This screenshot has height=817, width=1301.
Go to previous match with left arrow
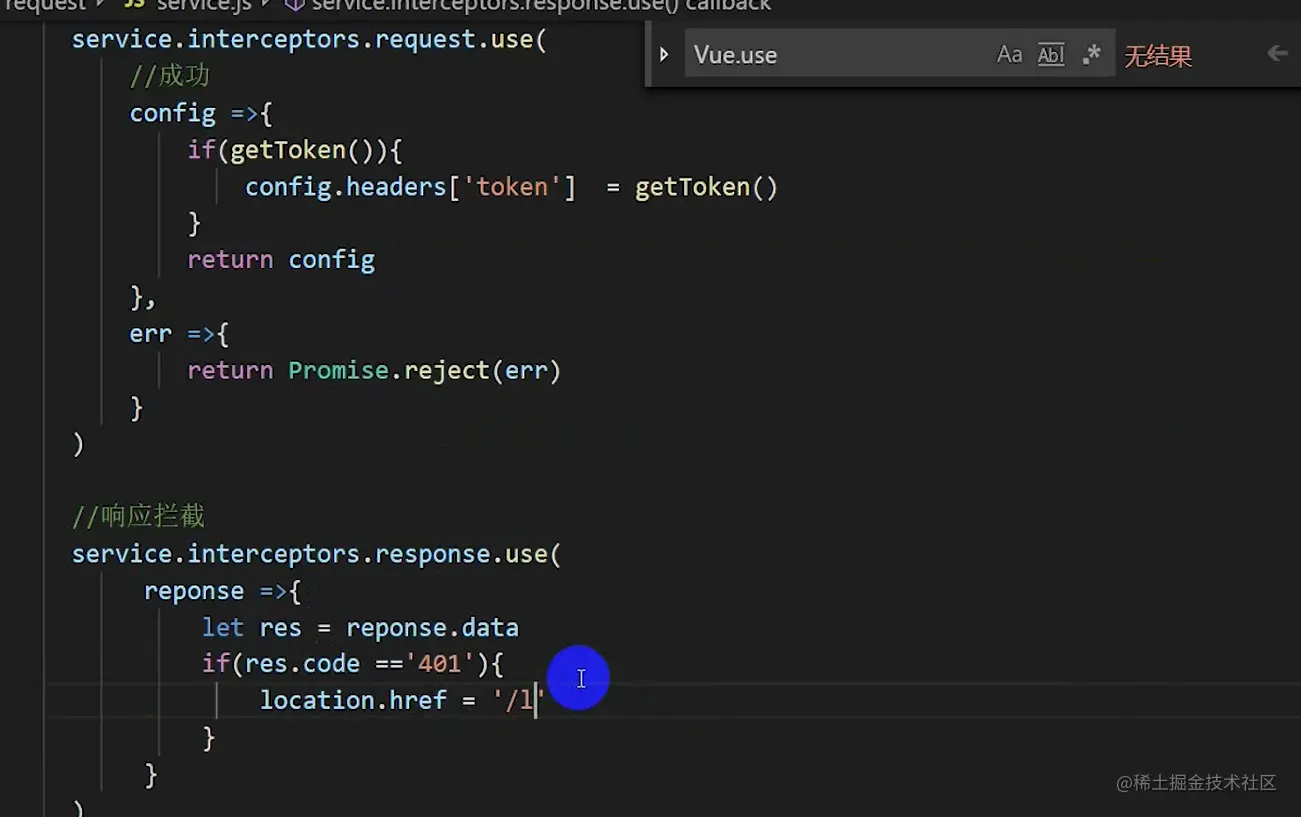tap(1277, 54)
